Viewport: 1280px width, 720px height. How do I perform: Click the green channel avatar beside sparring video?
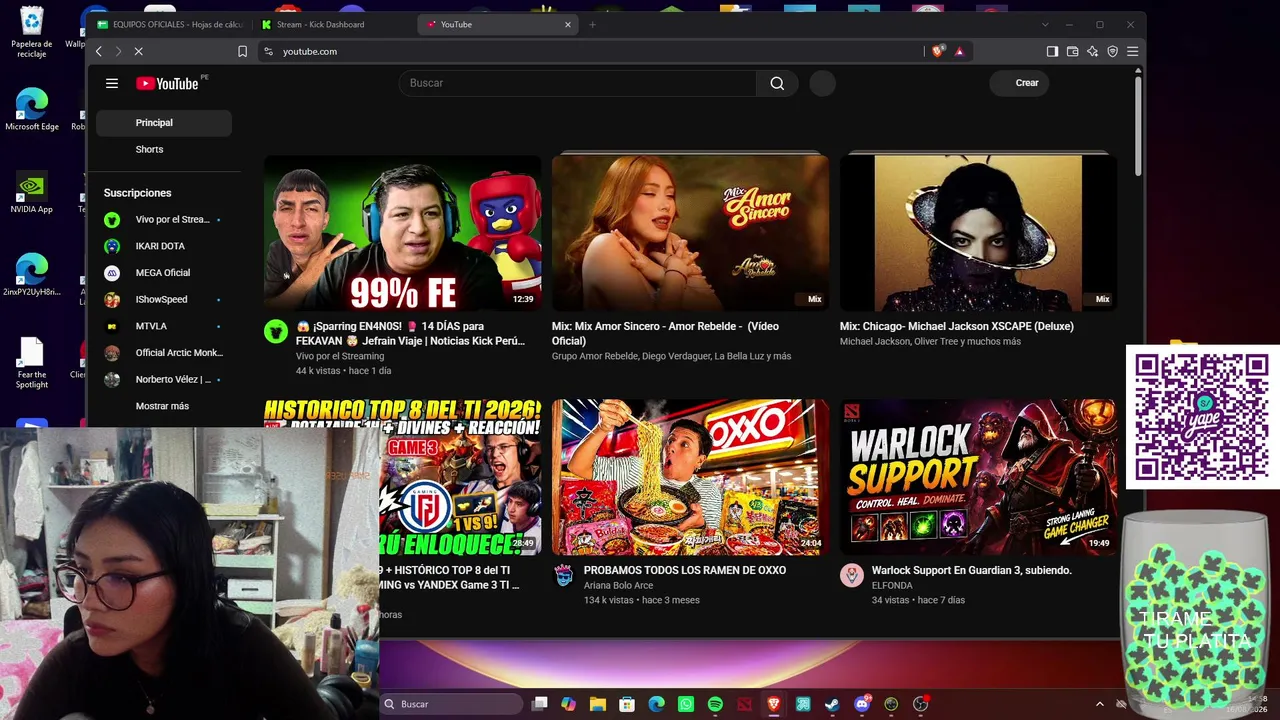[276, 332]
